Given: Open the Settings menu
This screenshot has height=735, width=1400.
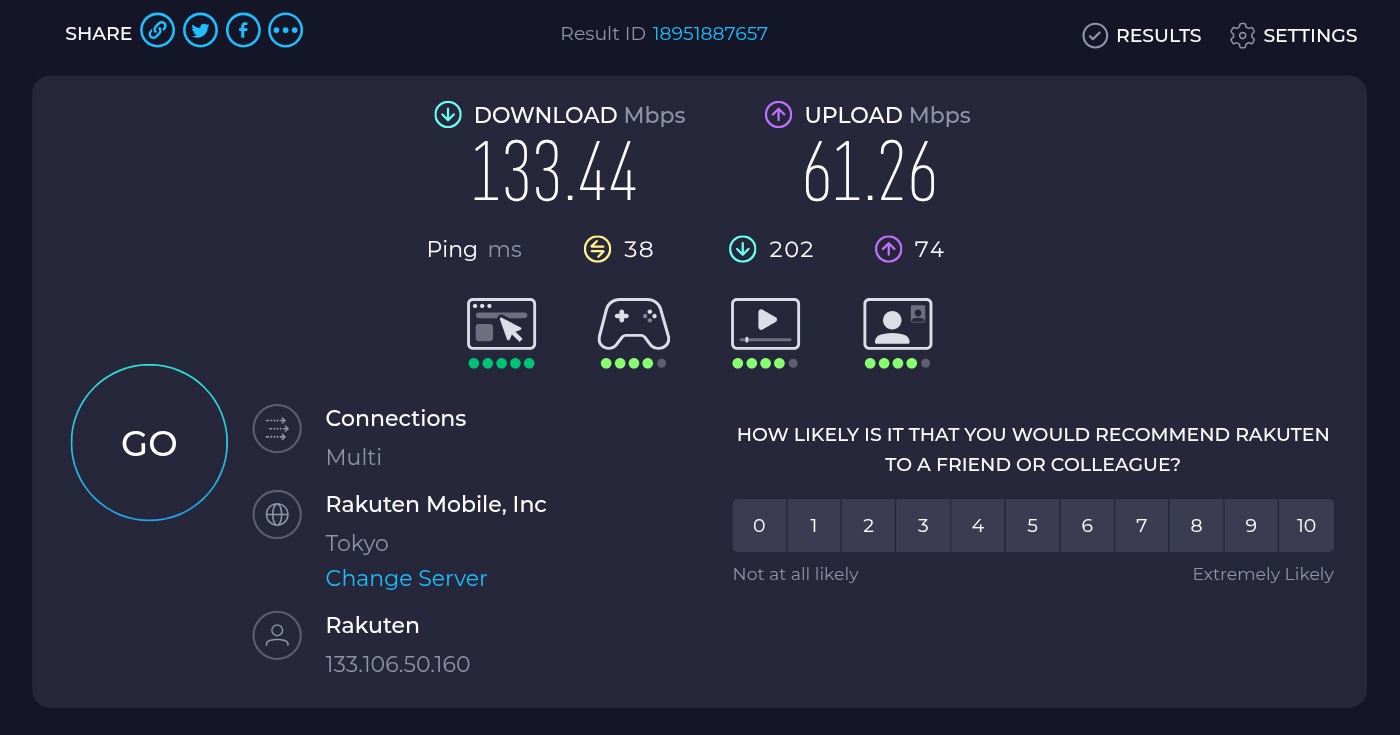Looking at the screenshot, I should (x=1293, y=36).
